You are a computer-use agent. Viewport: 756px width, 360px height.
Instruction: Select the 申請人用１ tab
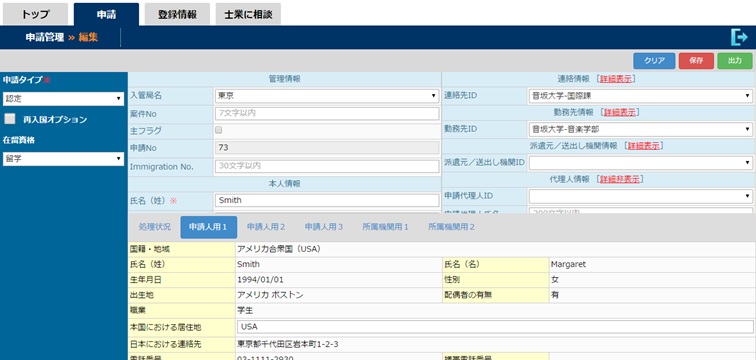click(x=208, y=227)
